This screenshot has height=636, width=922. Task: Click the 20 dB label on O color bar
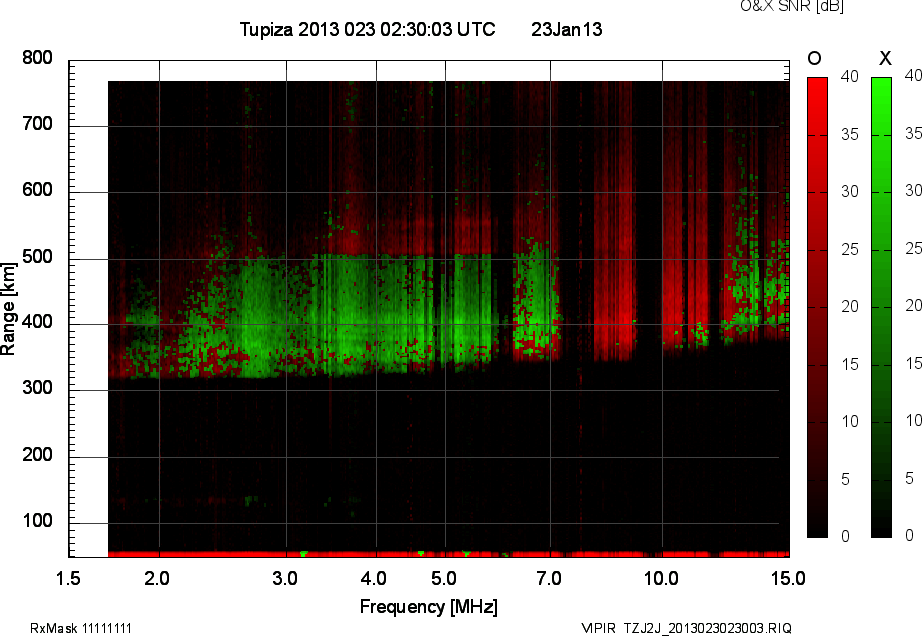[x=850, y=306]
